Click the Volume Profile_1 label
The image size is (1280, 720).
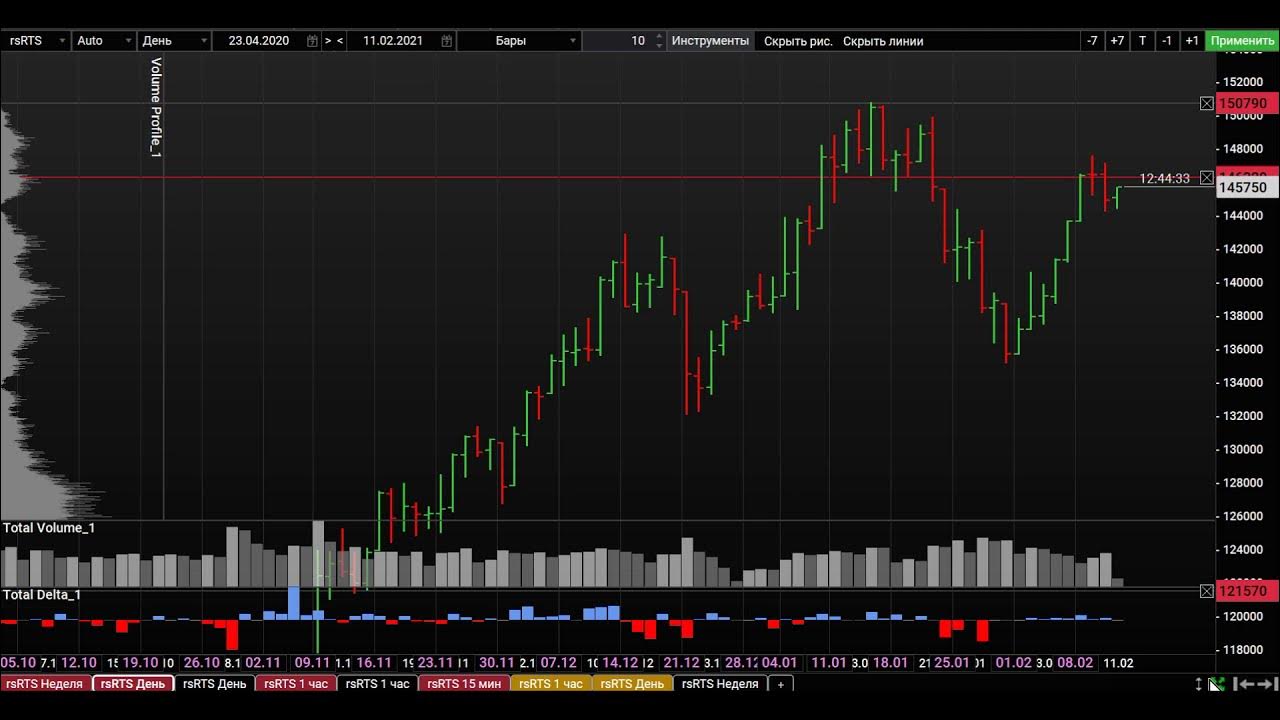(156, 107)
